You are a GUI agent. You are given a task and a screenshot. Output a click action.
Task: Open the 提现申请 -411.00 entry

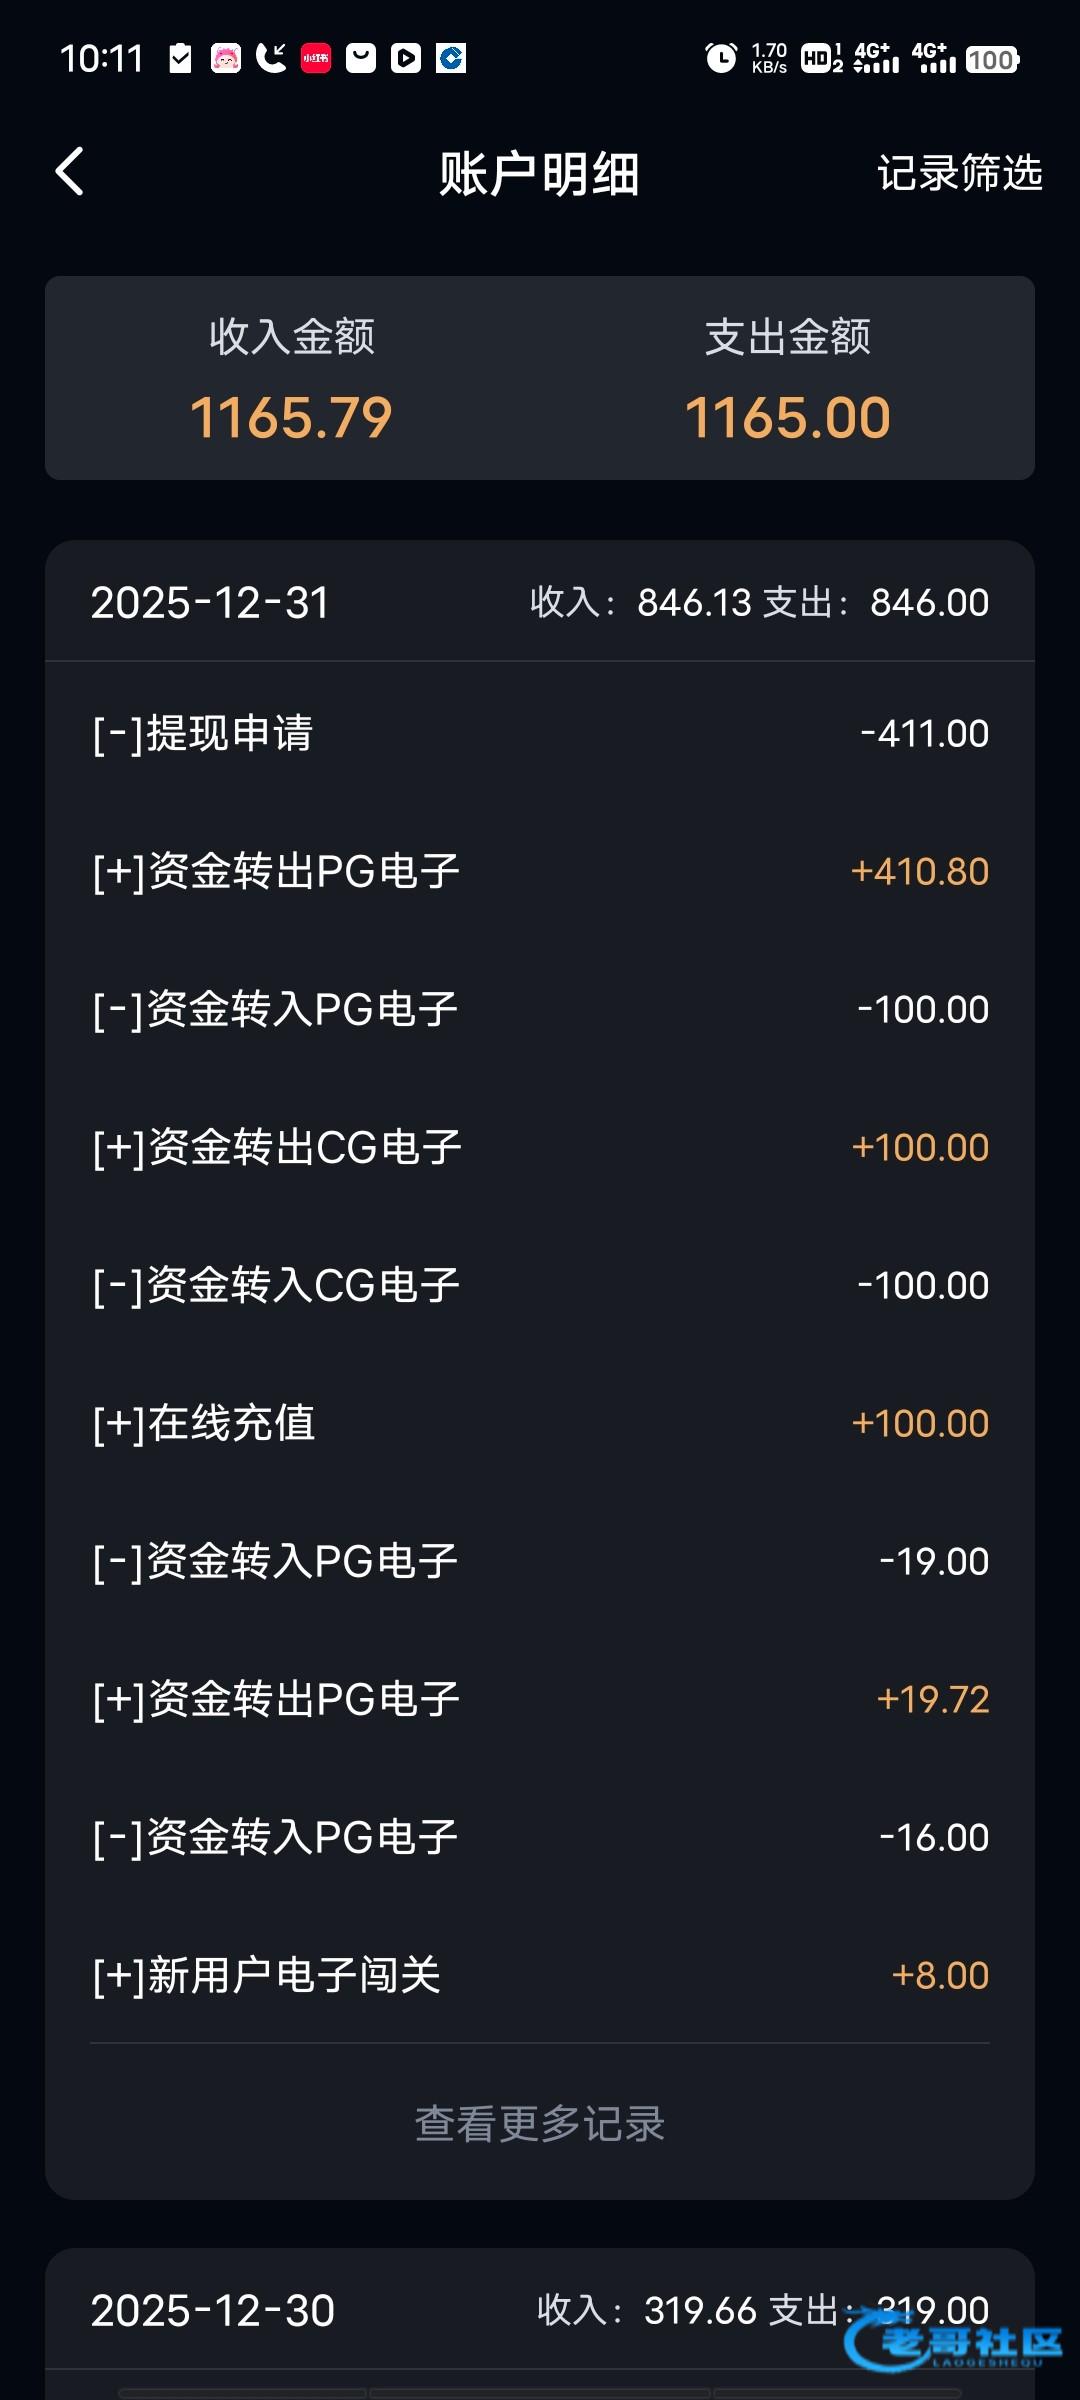[x=540, y=733]
